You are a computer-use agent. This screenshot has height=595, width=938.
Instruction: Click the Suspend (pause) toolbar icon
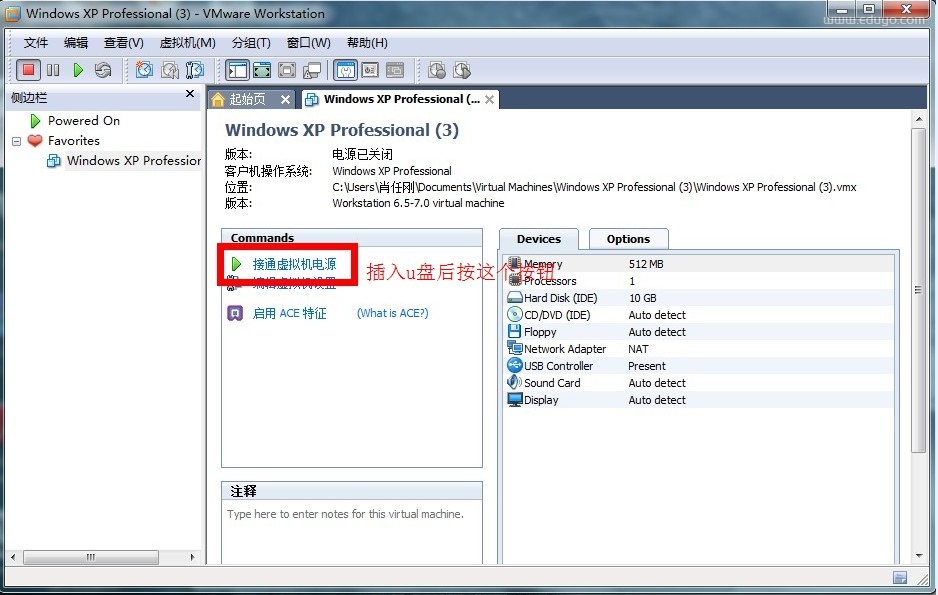click(53, 70)
